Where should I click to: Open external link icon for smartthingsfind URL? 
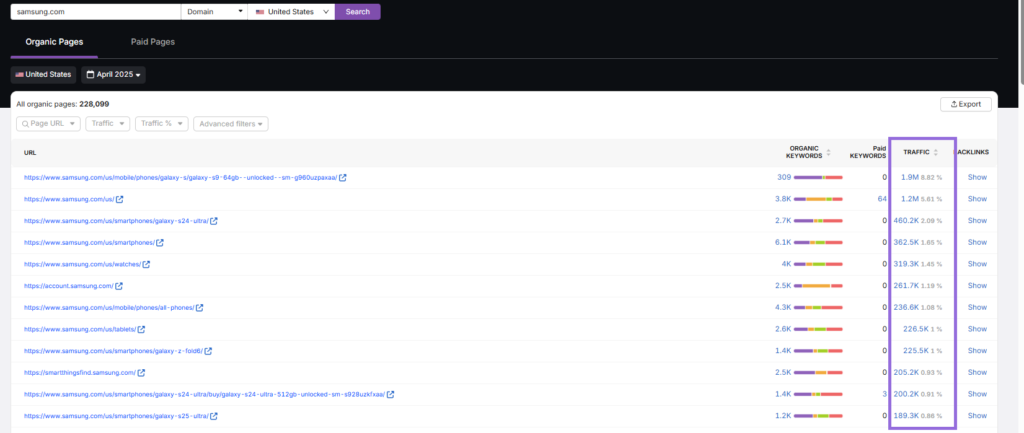tap(141, 373)
